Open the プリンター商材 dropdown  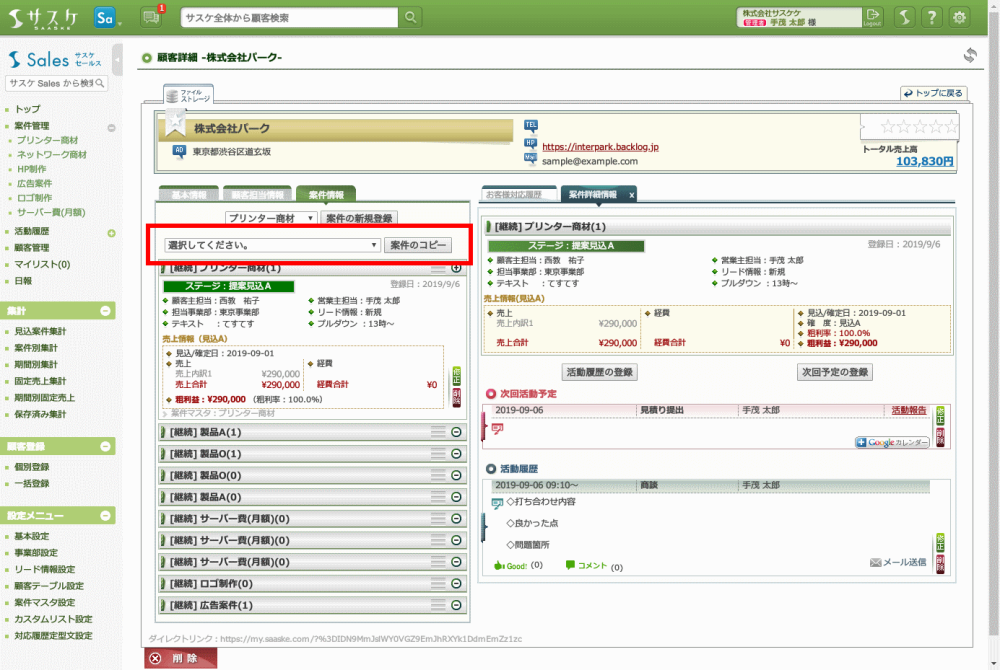coord(271,218)
